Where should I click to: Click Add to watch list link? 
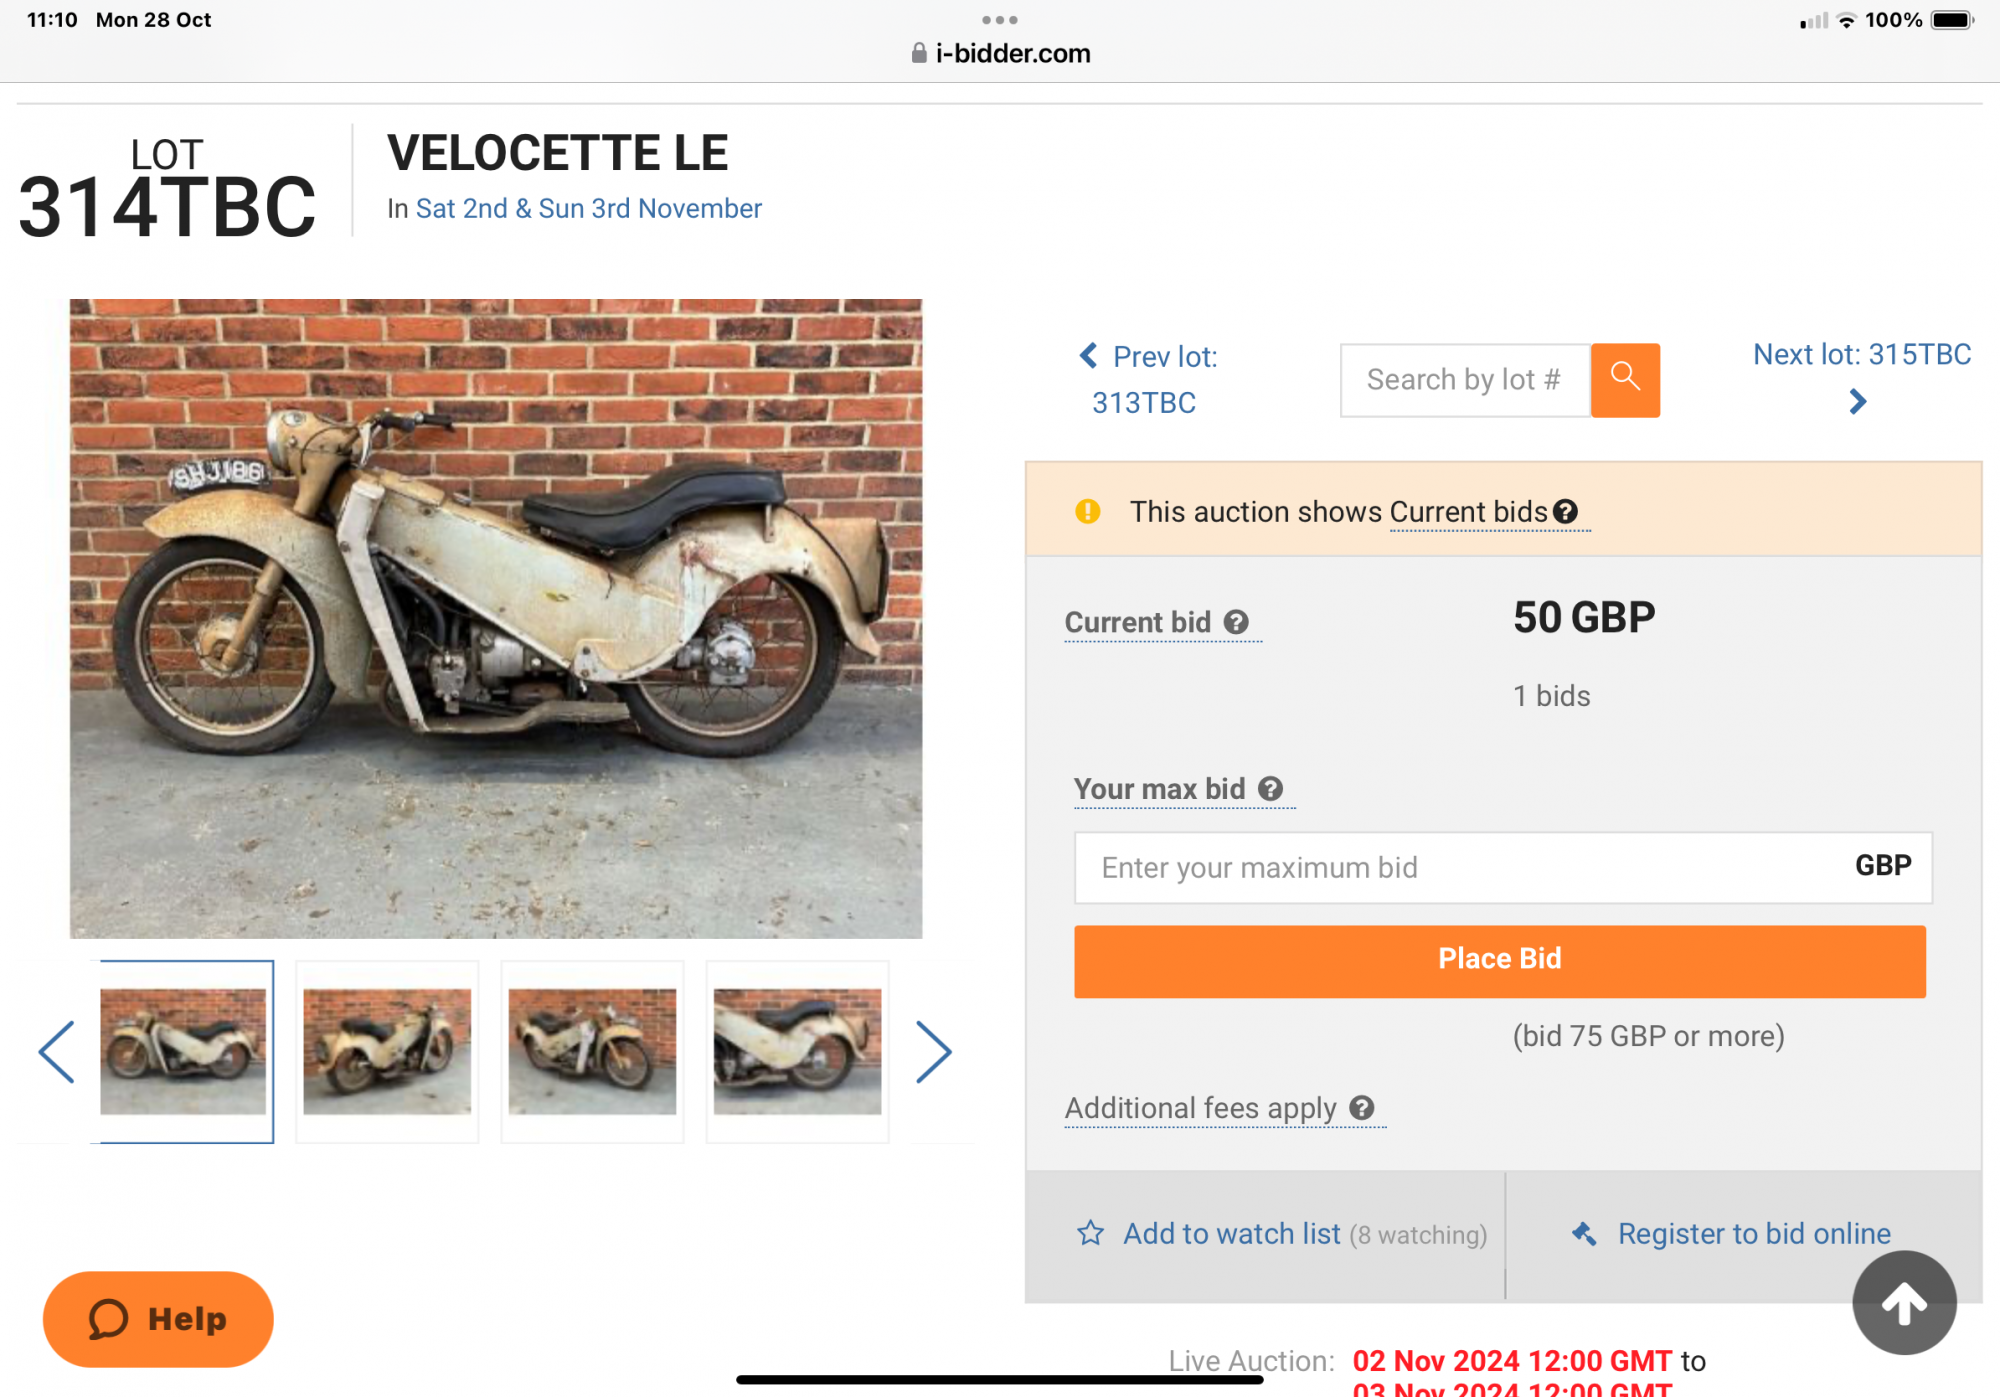pos(1232,1234)
